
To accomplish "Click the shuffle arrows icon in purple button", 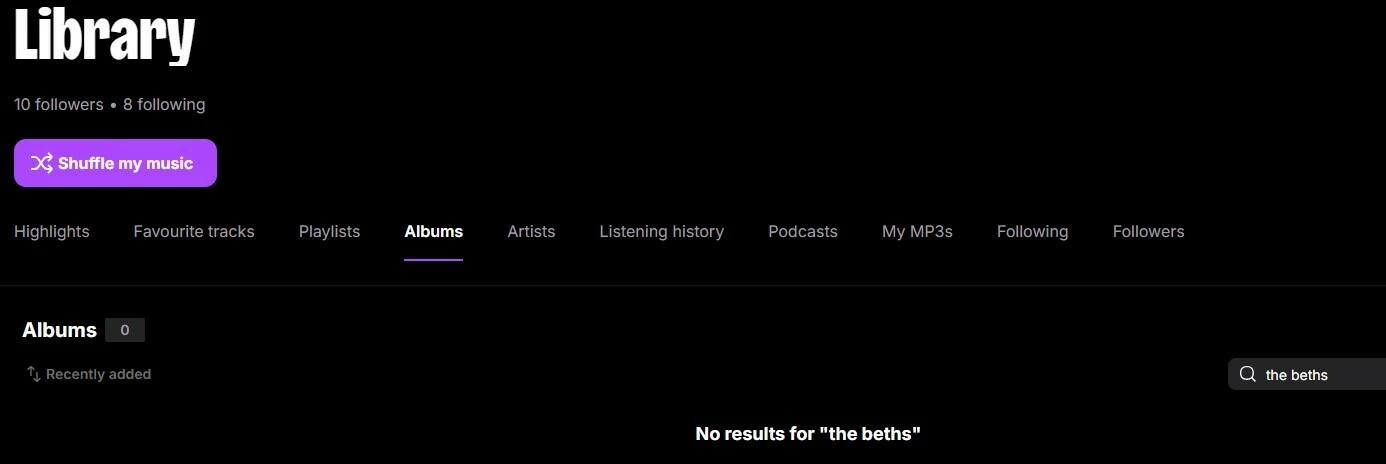I will [41, 163].
